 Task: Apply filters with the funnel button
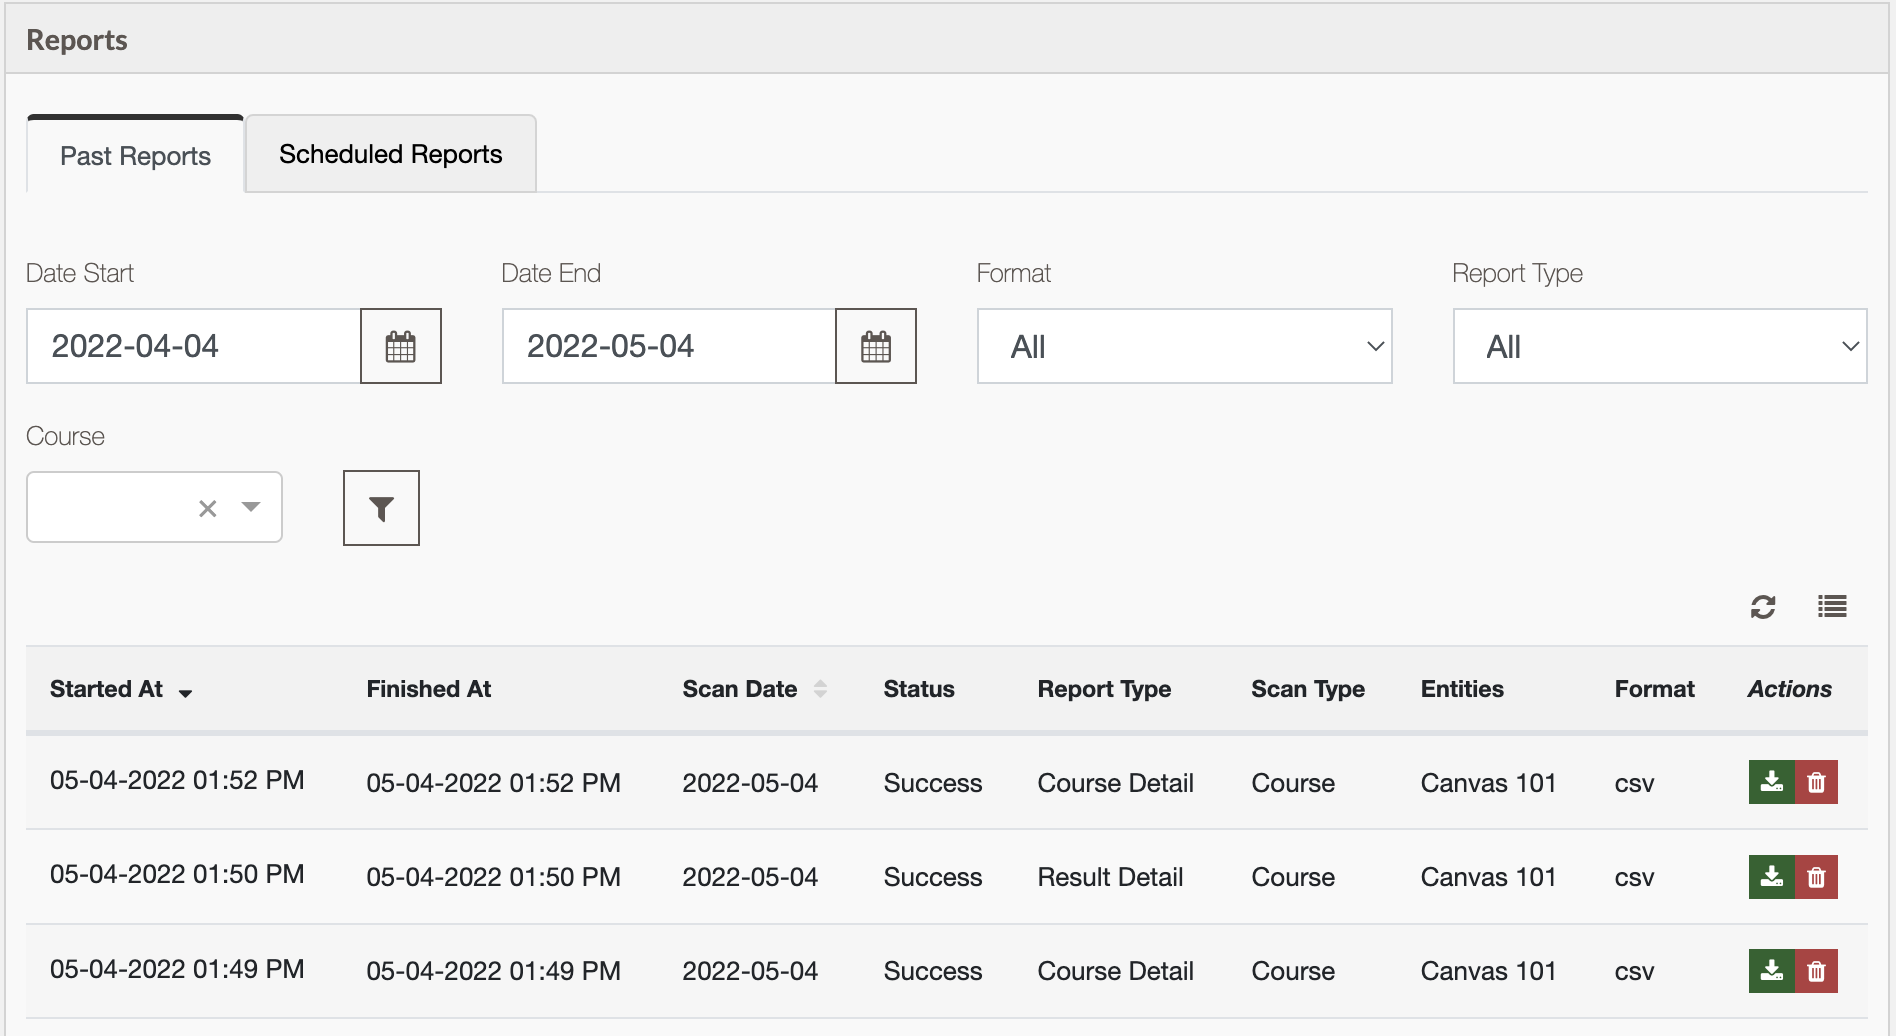pos(381,508)
